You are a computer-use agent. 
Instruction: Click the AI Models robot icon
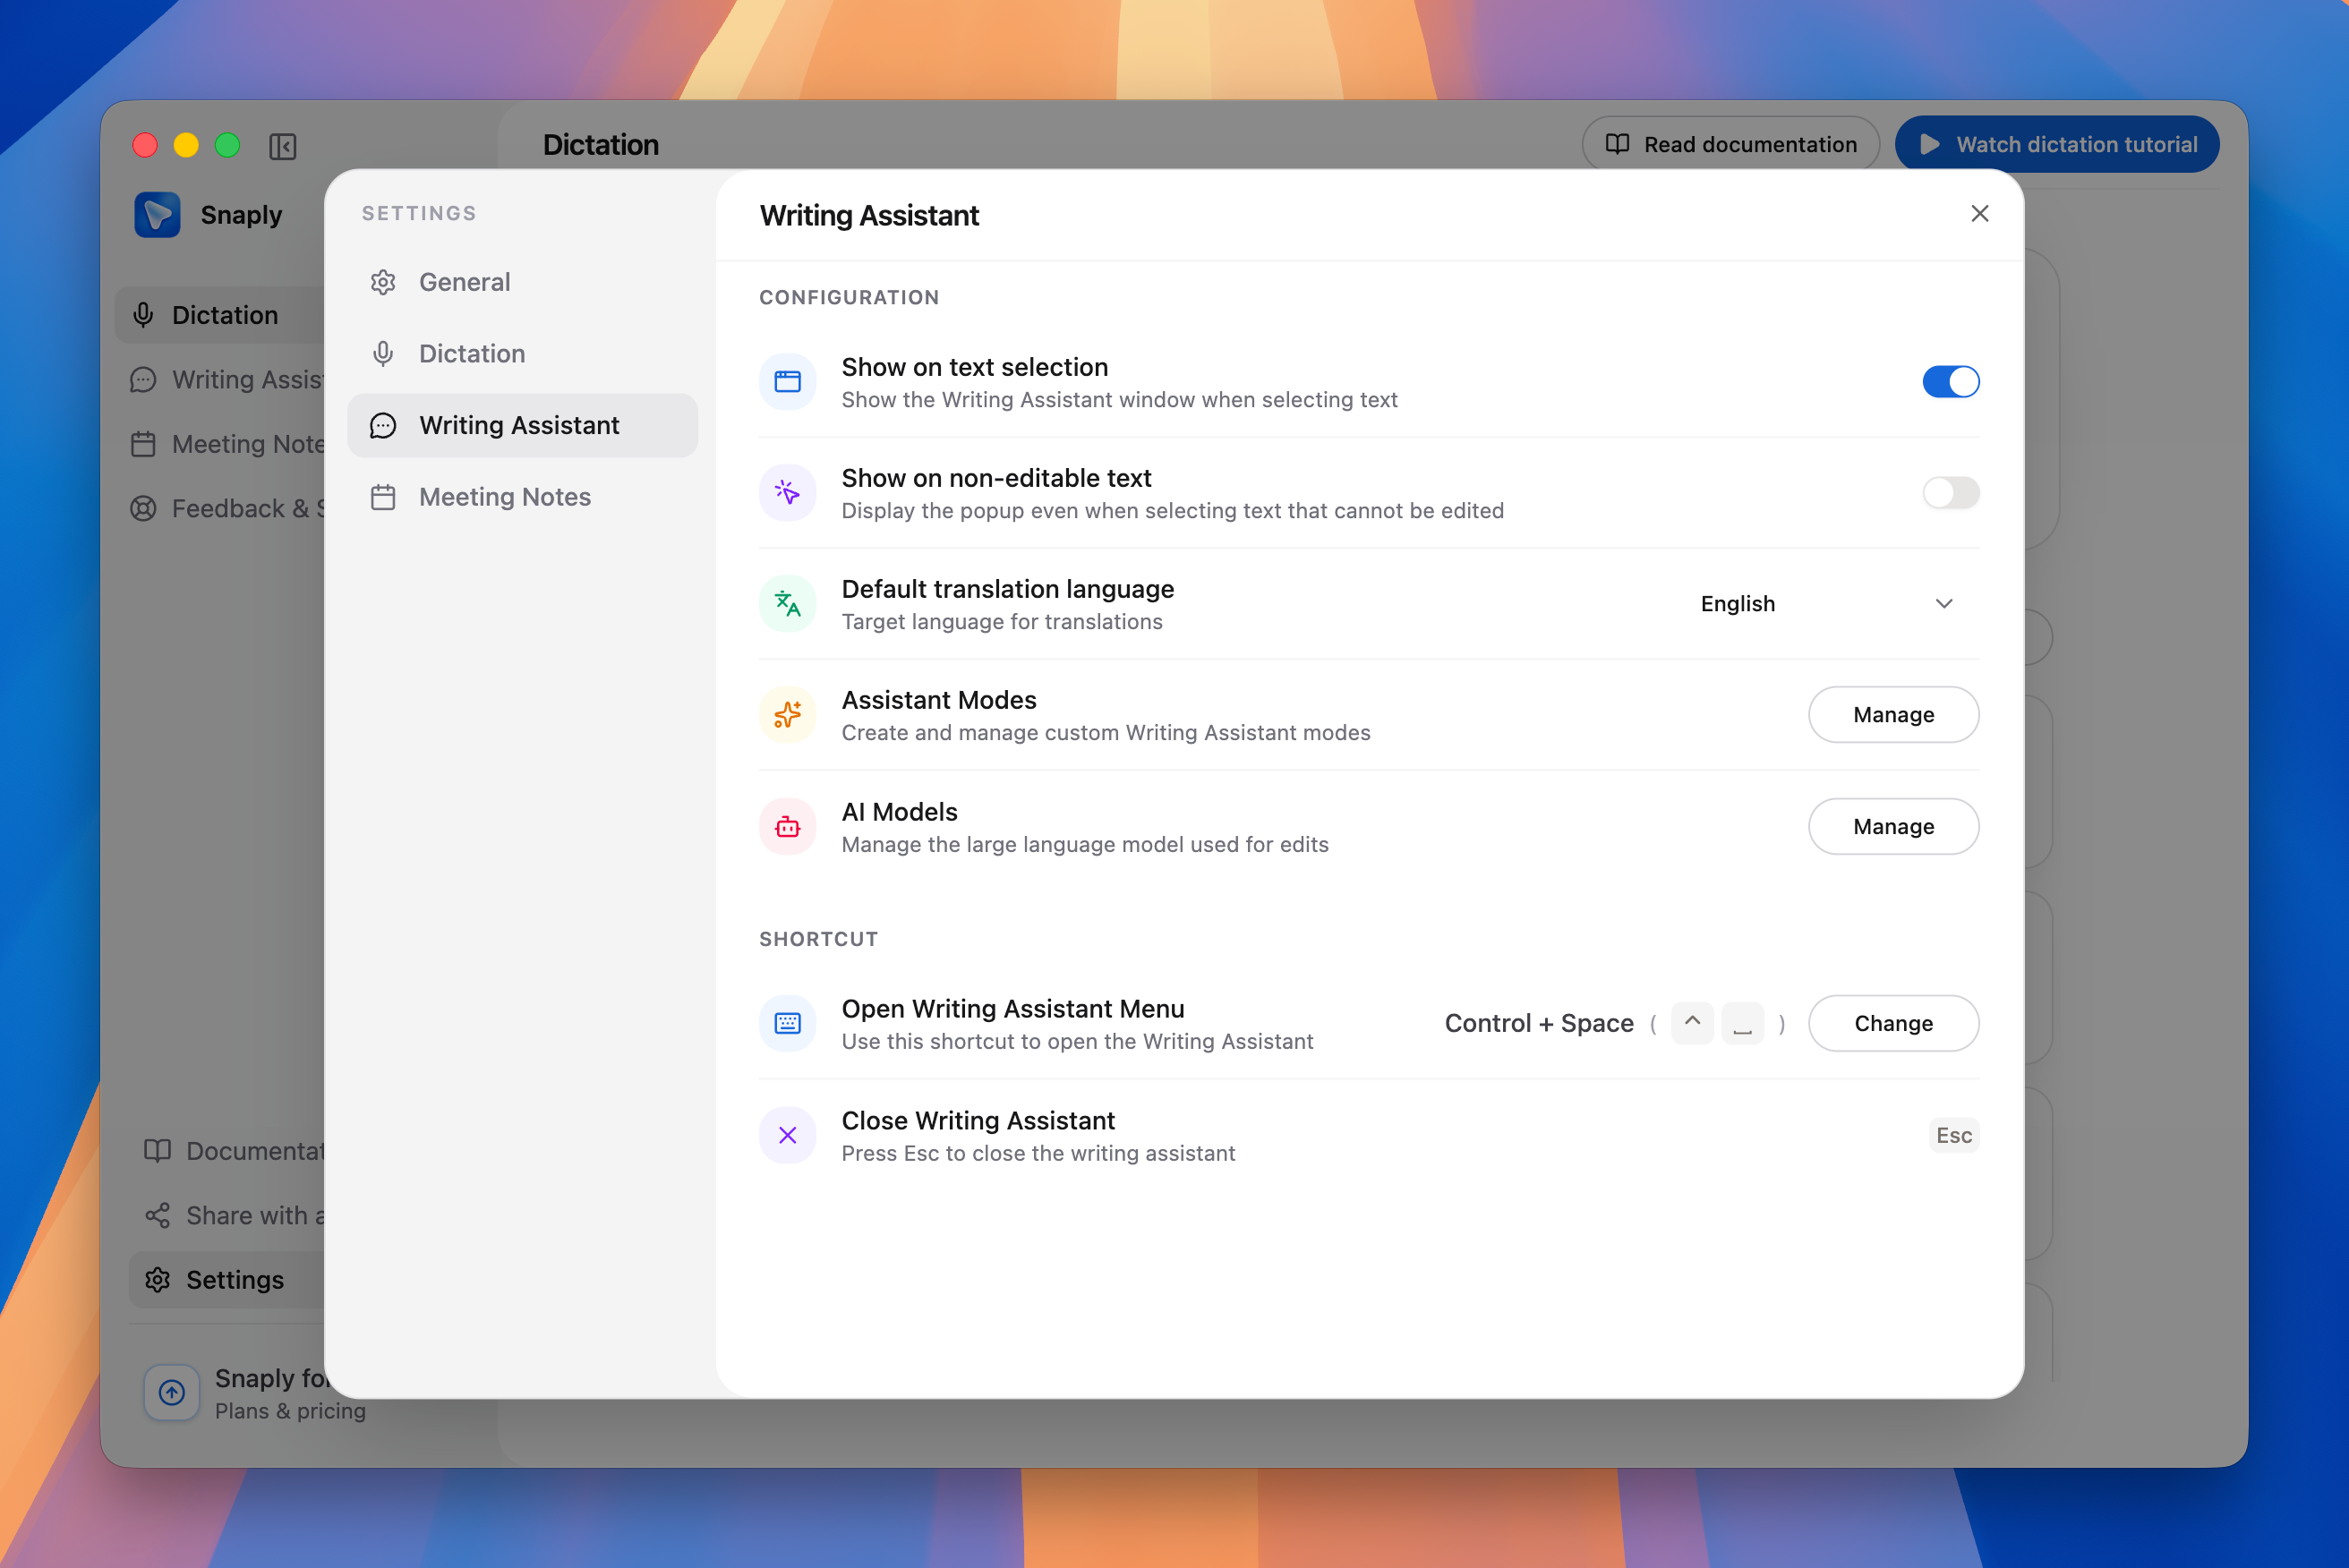click(x=788, y=827)
